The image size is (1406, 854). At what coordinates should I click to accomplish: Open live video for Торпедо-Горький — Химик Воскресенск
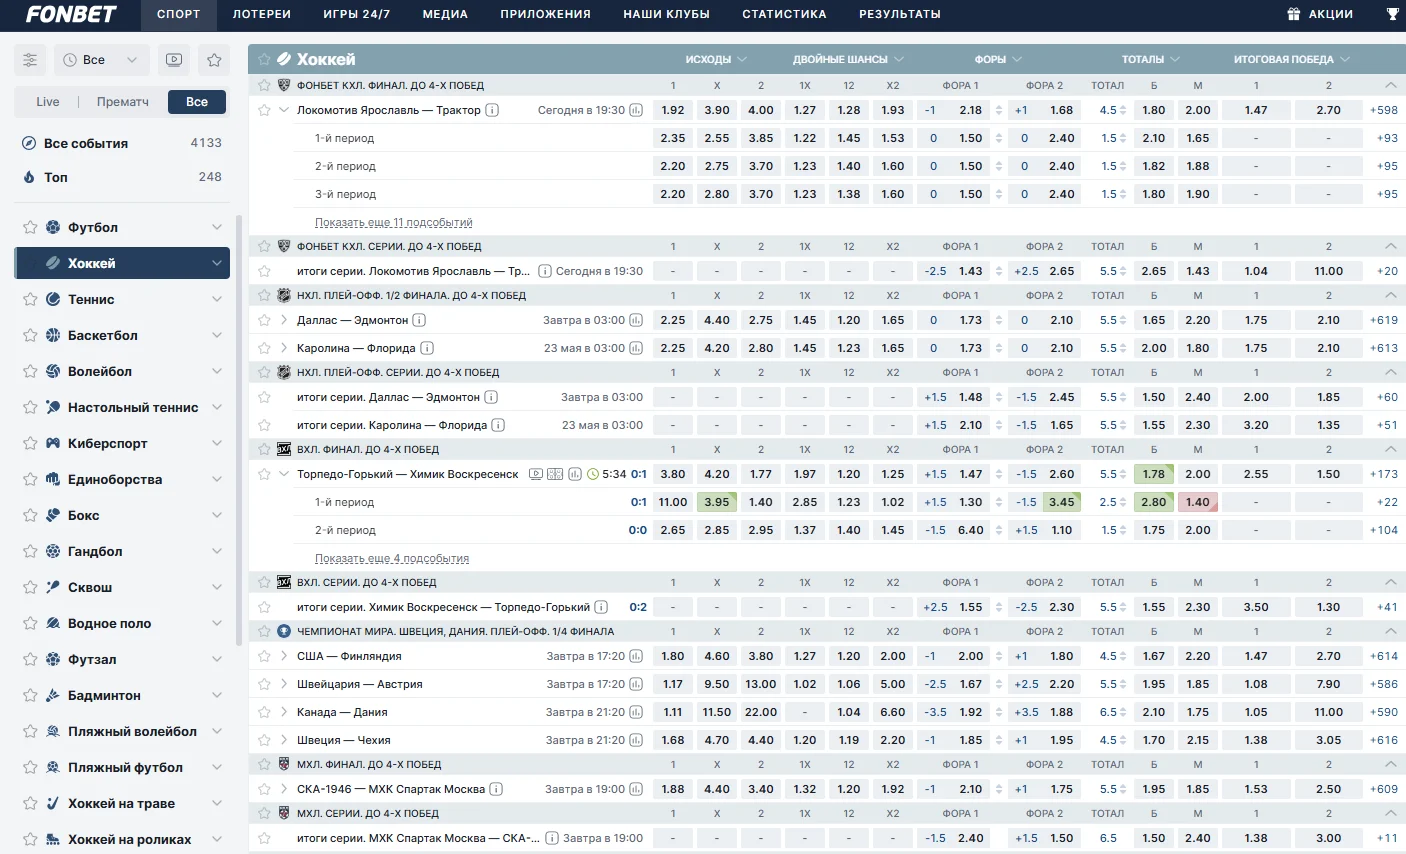pyautogui.click(x=536, y=474)
